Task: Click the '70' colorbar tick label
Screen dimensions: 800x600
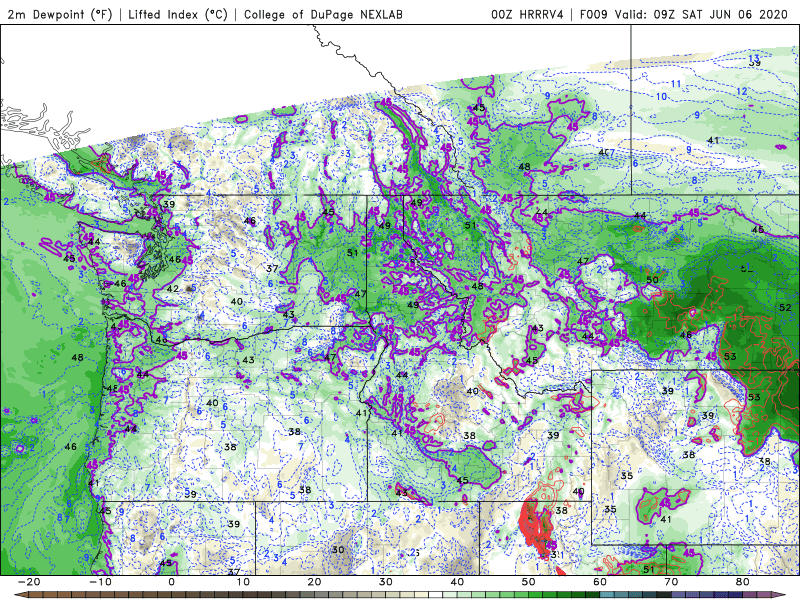Action: click(671, 582)
